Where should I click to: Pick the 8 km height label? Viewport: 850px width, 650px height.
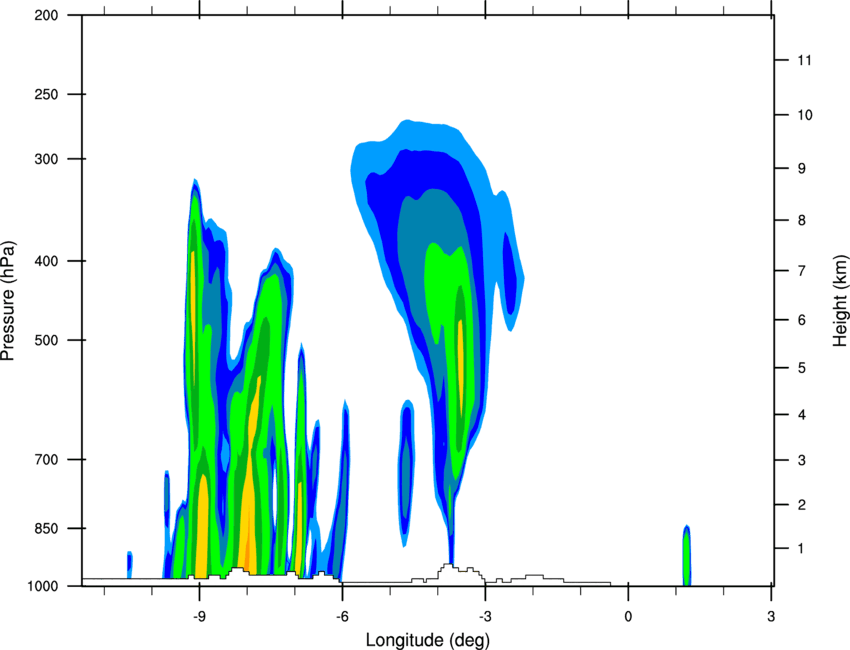(801, 220)
